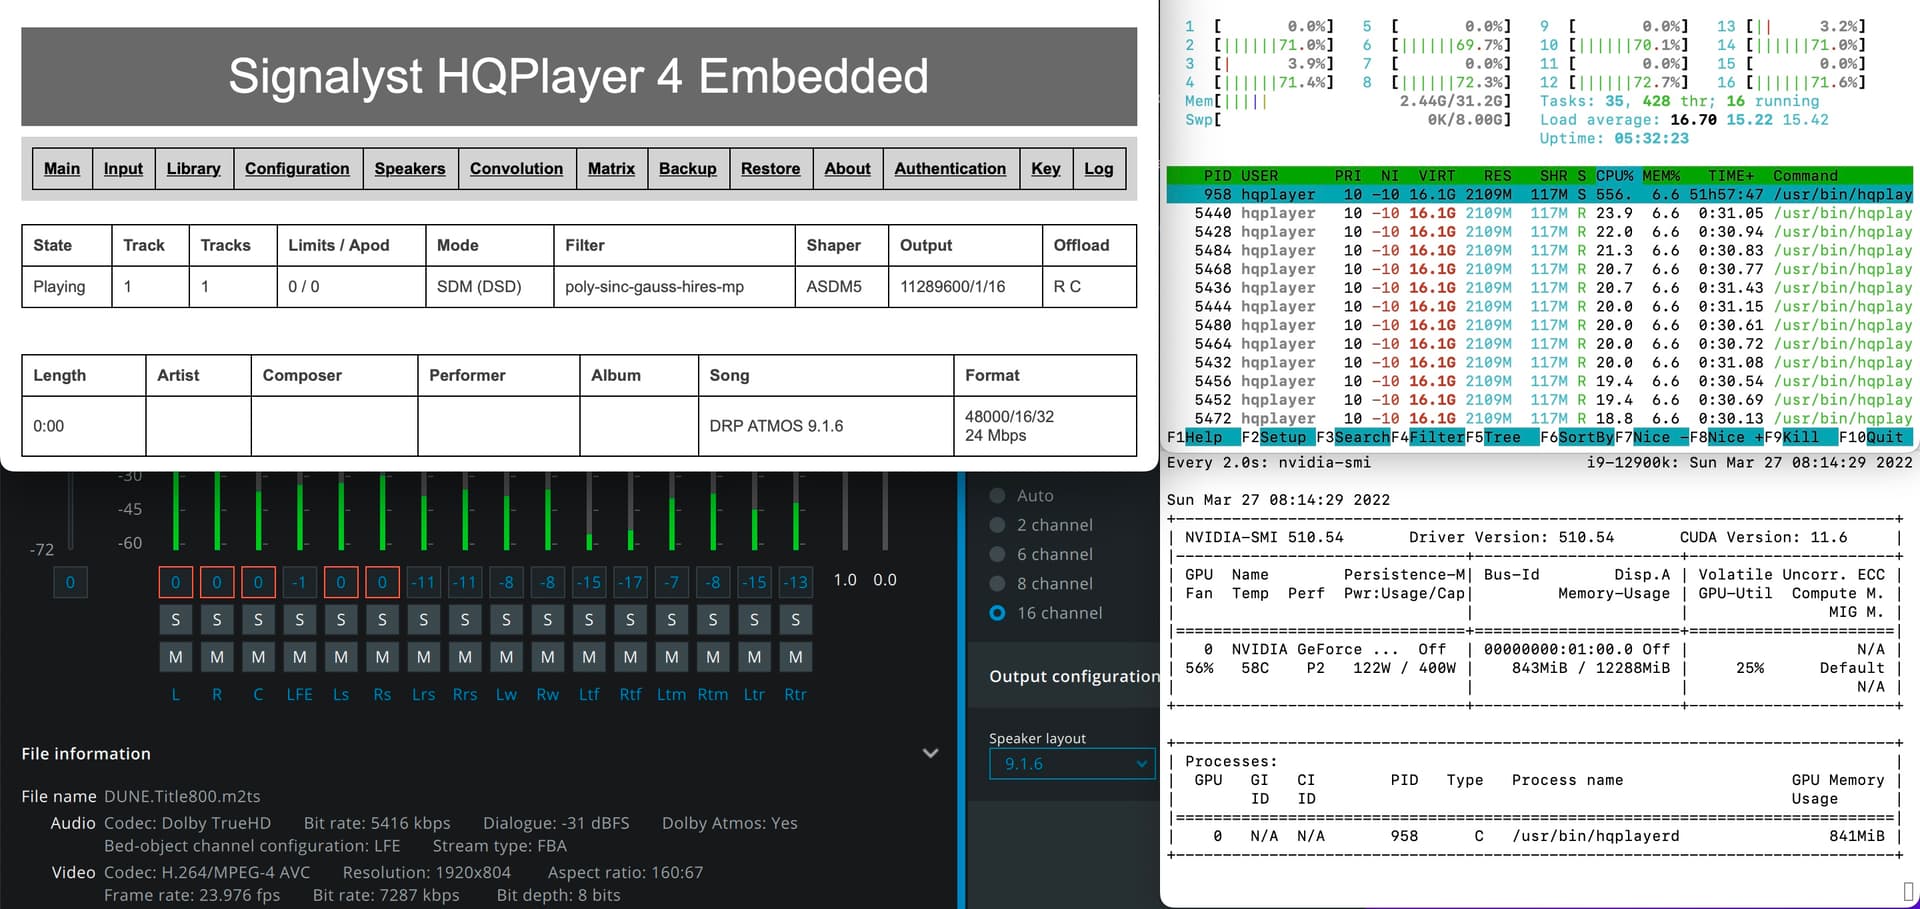Click F4 Filter in htop
1920x909 pixels.
(1428, 438)
